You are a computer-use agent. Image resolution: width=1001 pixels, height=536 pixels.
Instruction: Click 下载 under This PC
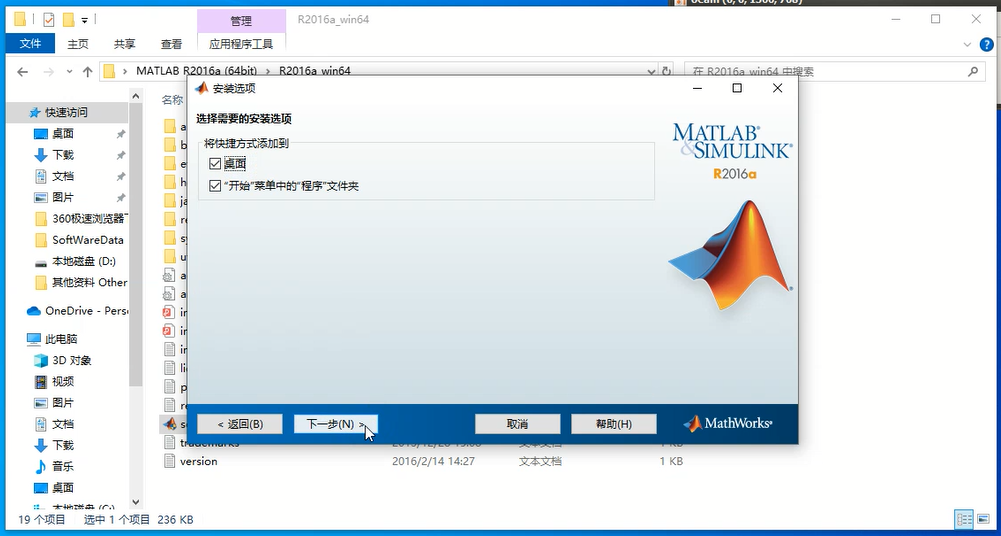63,445
